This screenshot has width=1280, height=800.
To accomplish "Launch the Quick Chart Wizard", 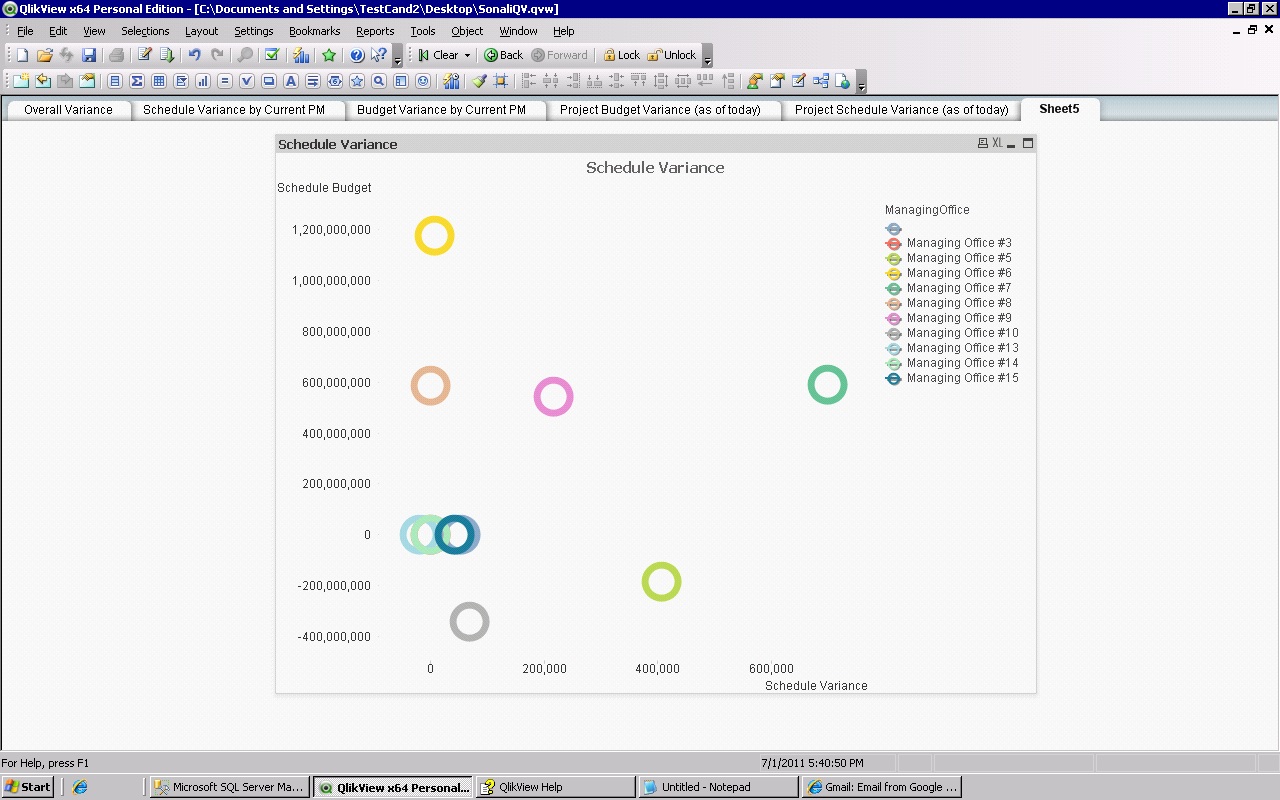I will pos(300,55).
